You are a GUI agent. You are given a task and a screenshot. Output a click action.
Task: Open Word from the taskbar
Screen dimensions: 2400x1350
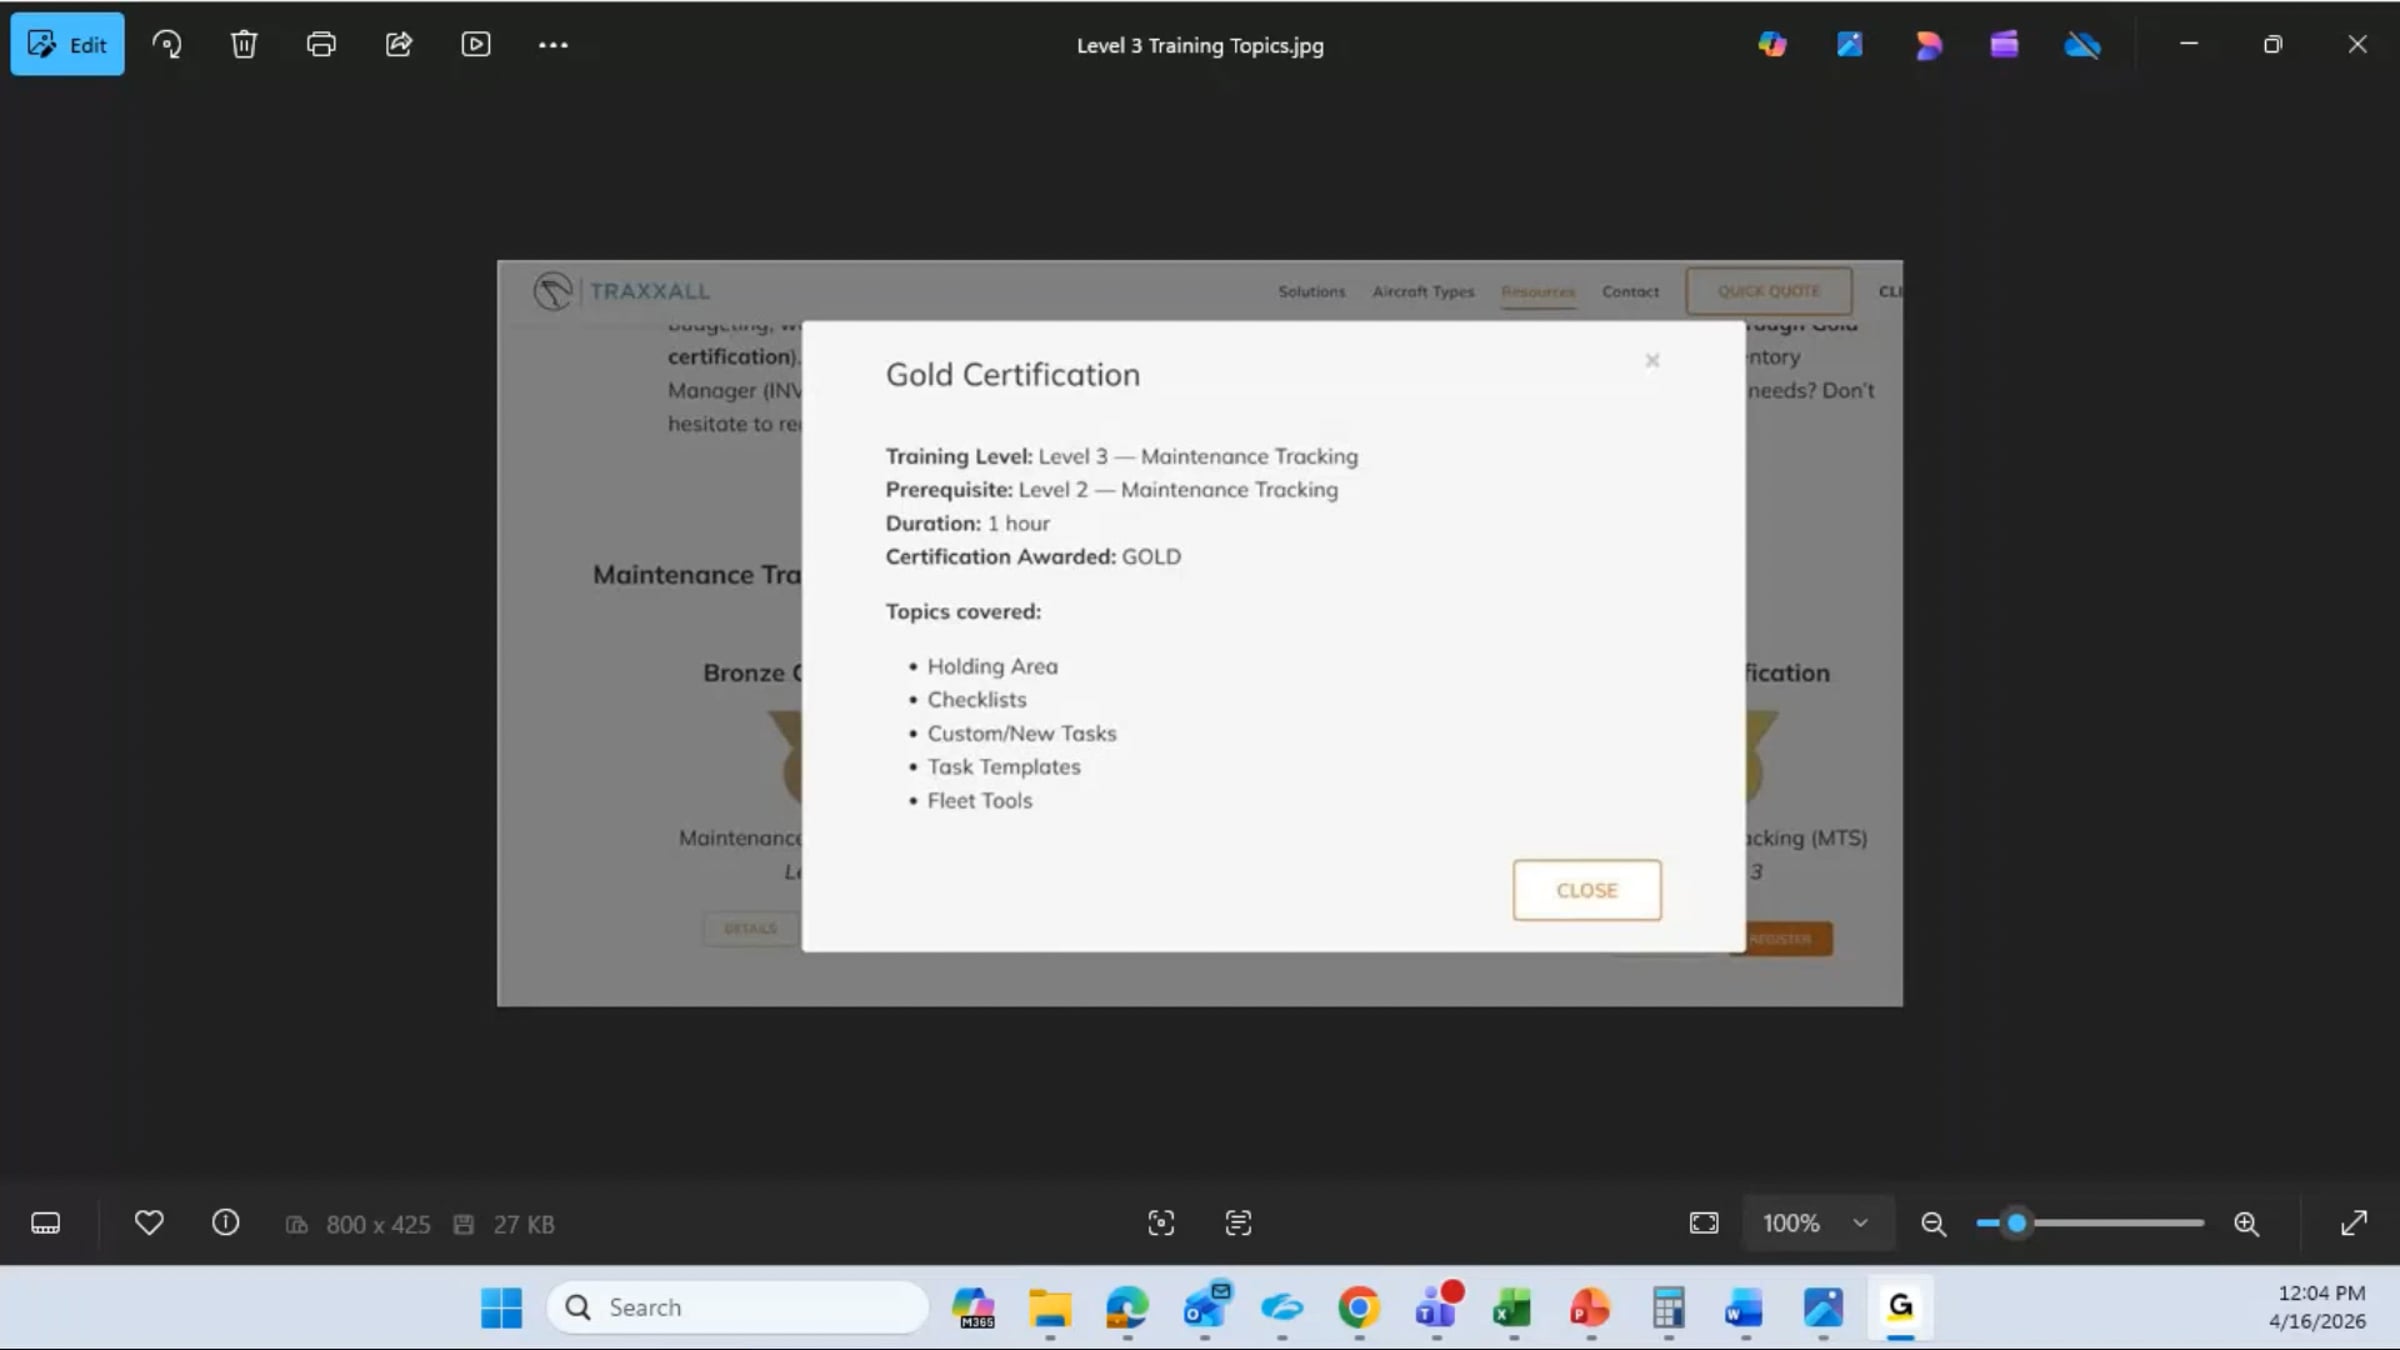point(1745,1307)
